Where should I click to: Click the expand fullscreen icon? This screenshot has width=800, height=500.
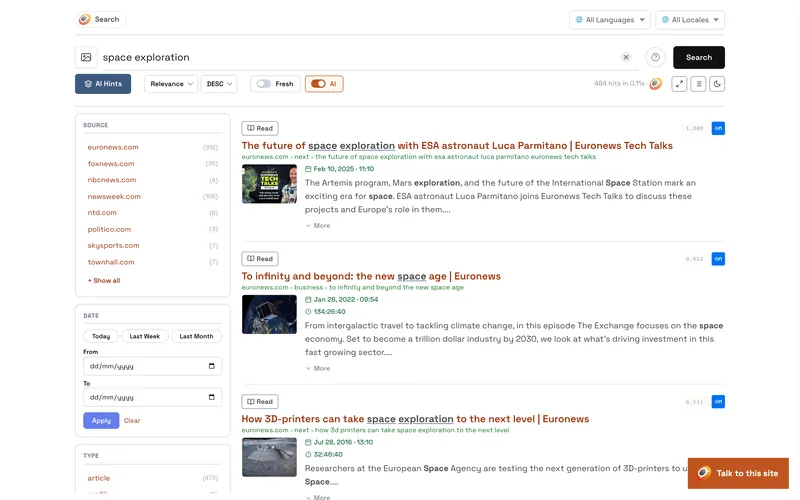click(x=679, y=84)
